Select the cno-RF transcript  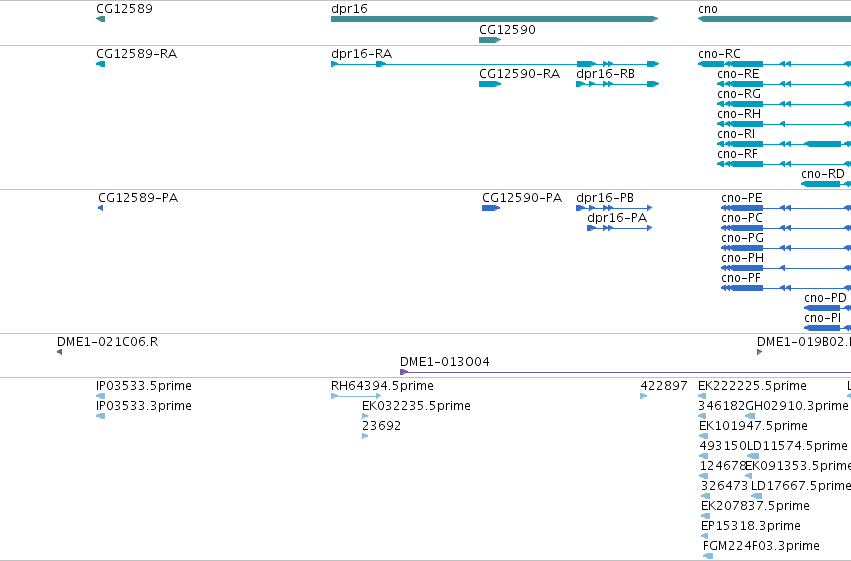[784, 164]
